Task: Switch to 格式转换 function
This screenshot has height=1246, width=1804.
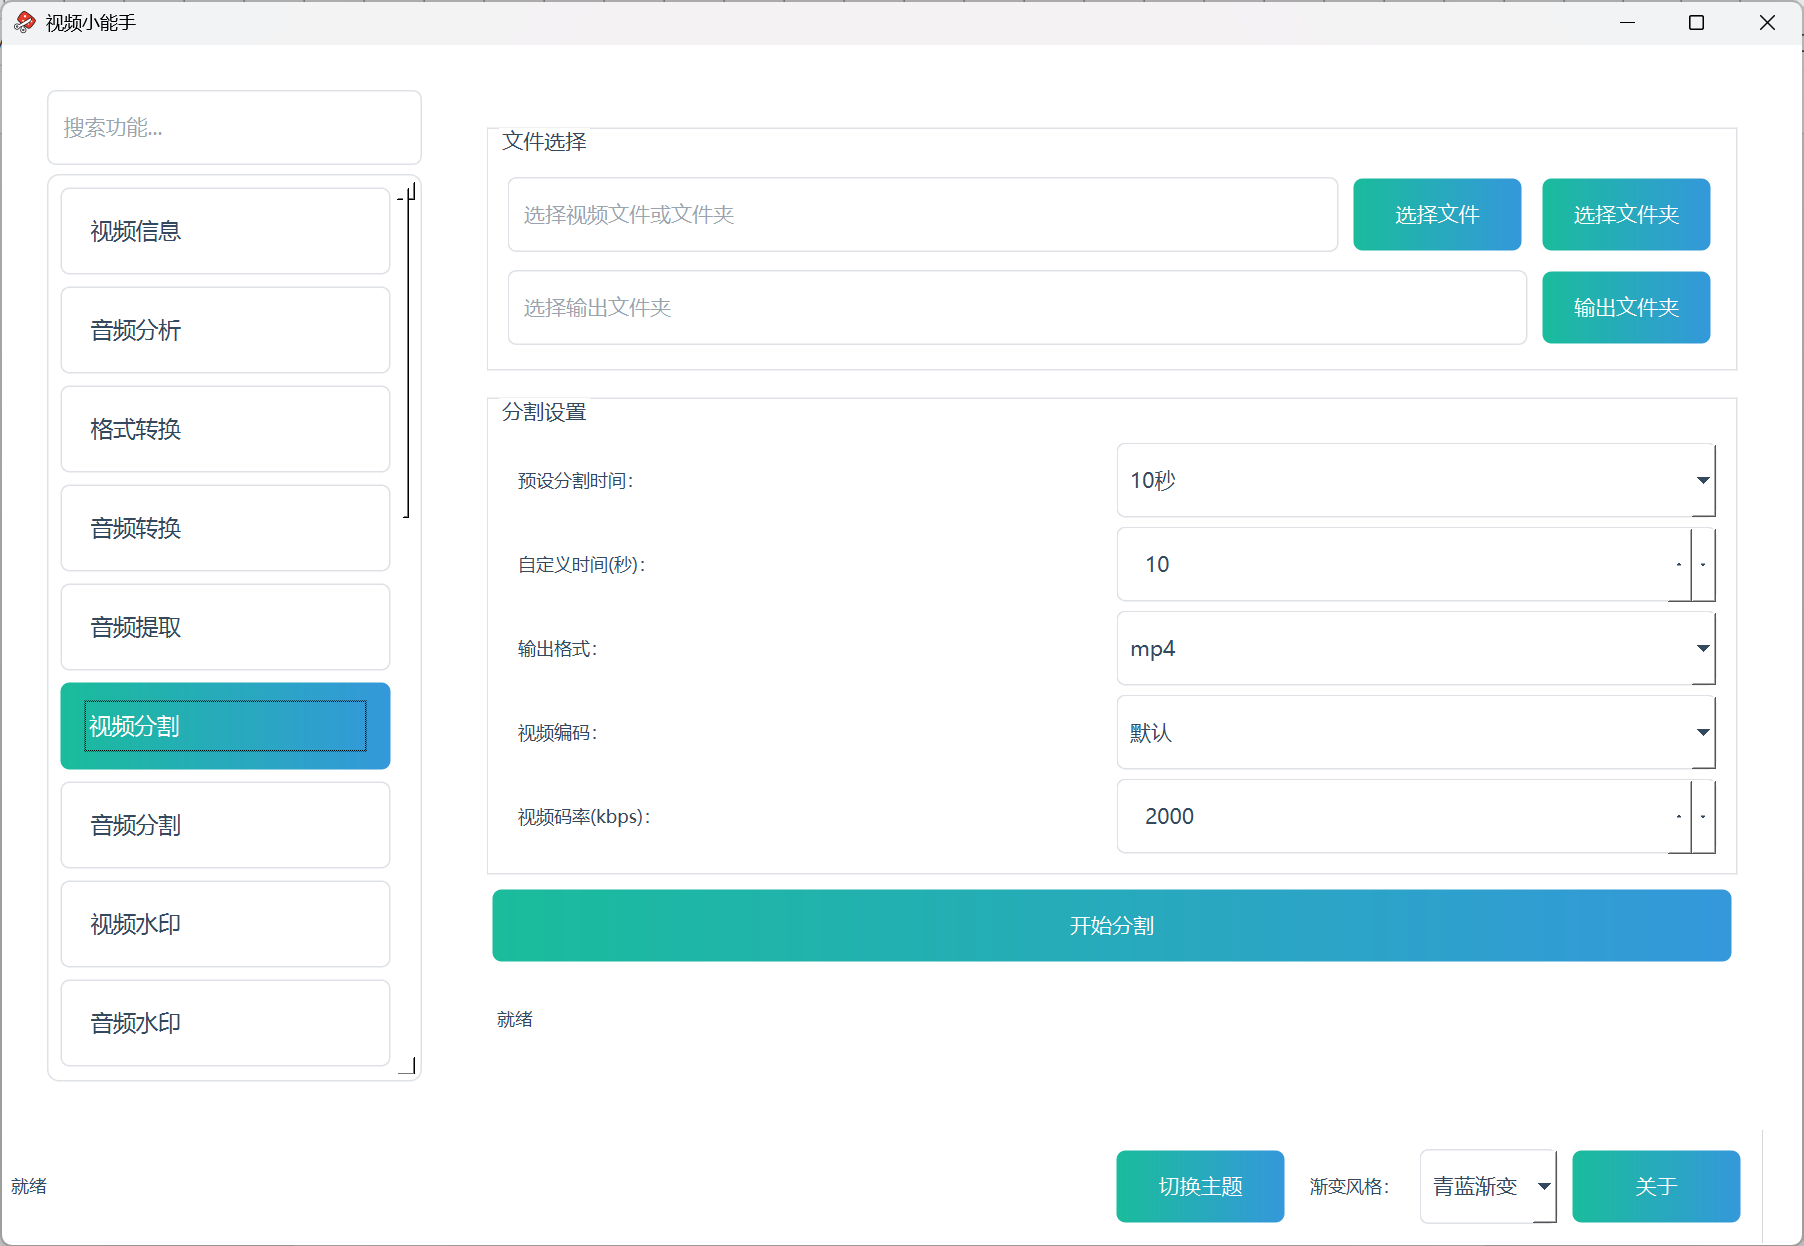Action: click(x=225, y=429)
